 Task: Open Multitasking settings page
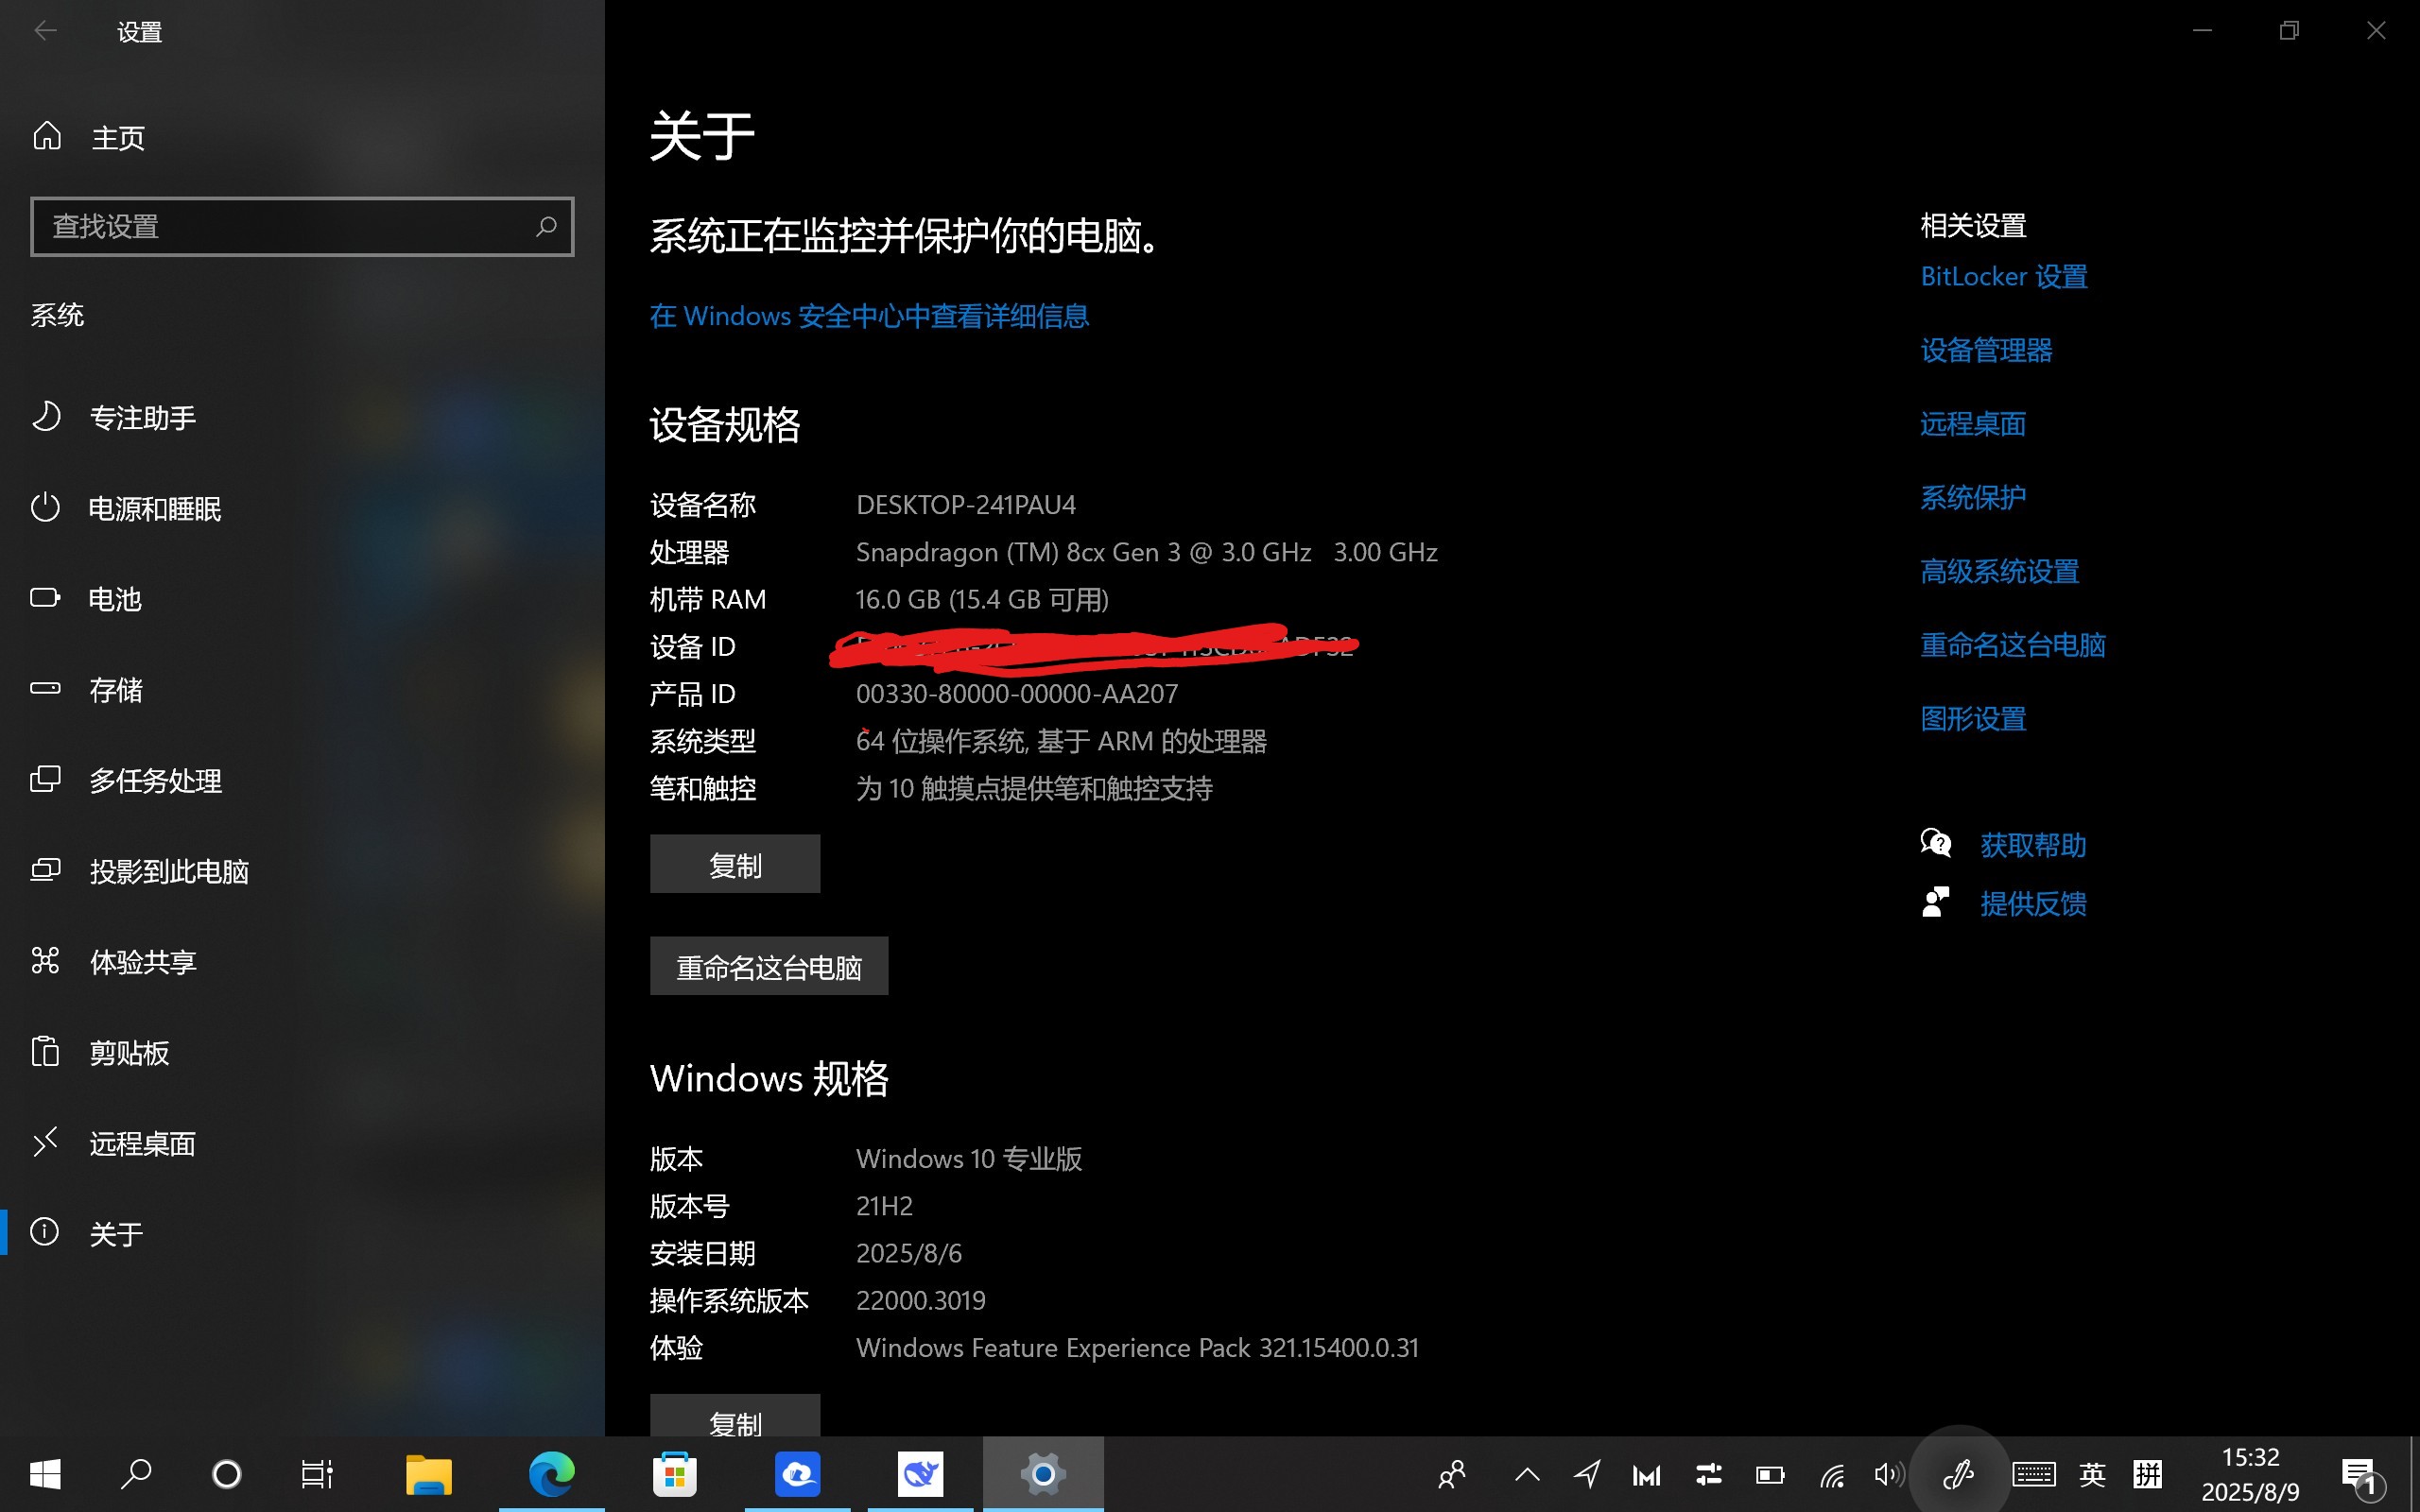tap(155, 780)
